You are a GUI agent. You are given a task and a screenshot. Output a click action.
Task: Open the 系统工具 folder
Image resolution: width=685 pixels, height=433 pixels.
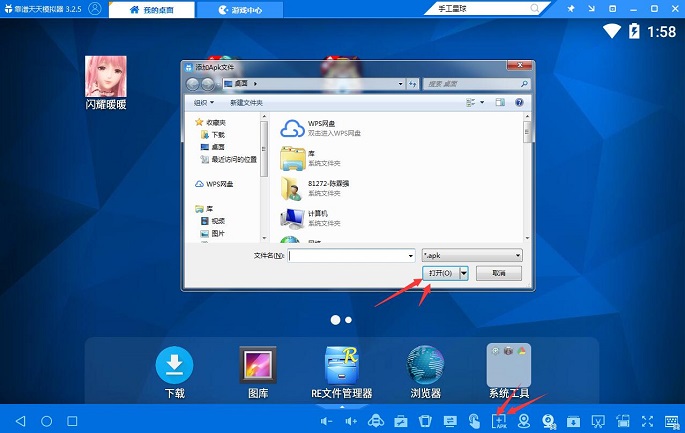tap(509, 371)
